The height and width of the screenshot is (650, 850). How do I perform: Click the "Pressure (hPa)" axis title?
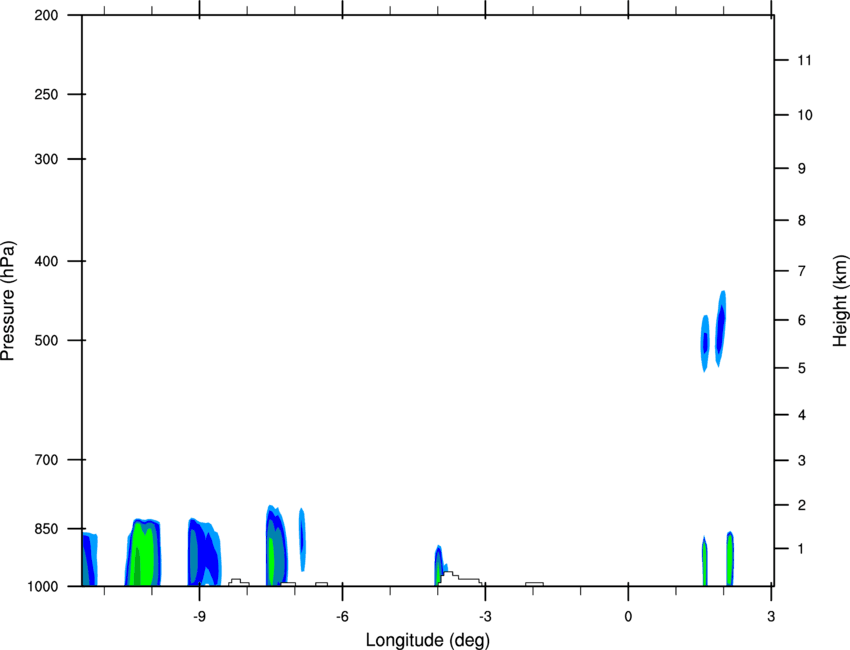point(8,301)
